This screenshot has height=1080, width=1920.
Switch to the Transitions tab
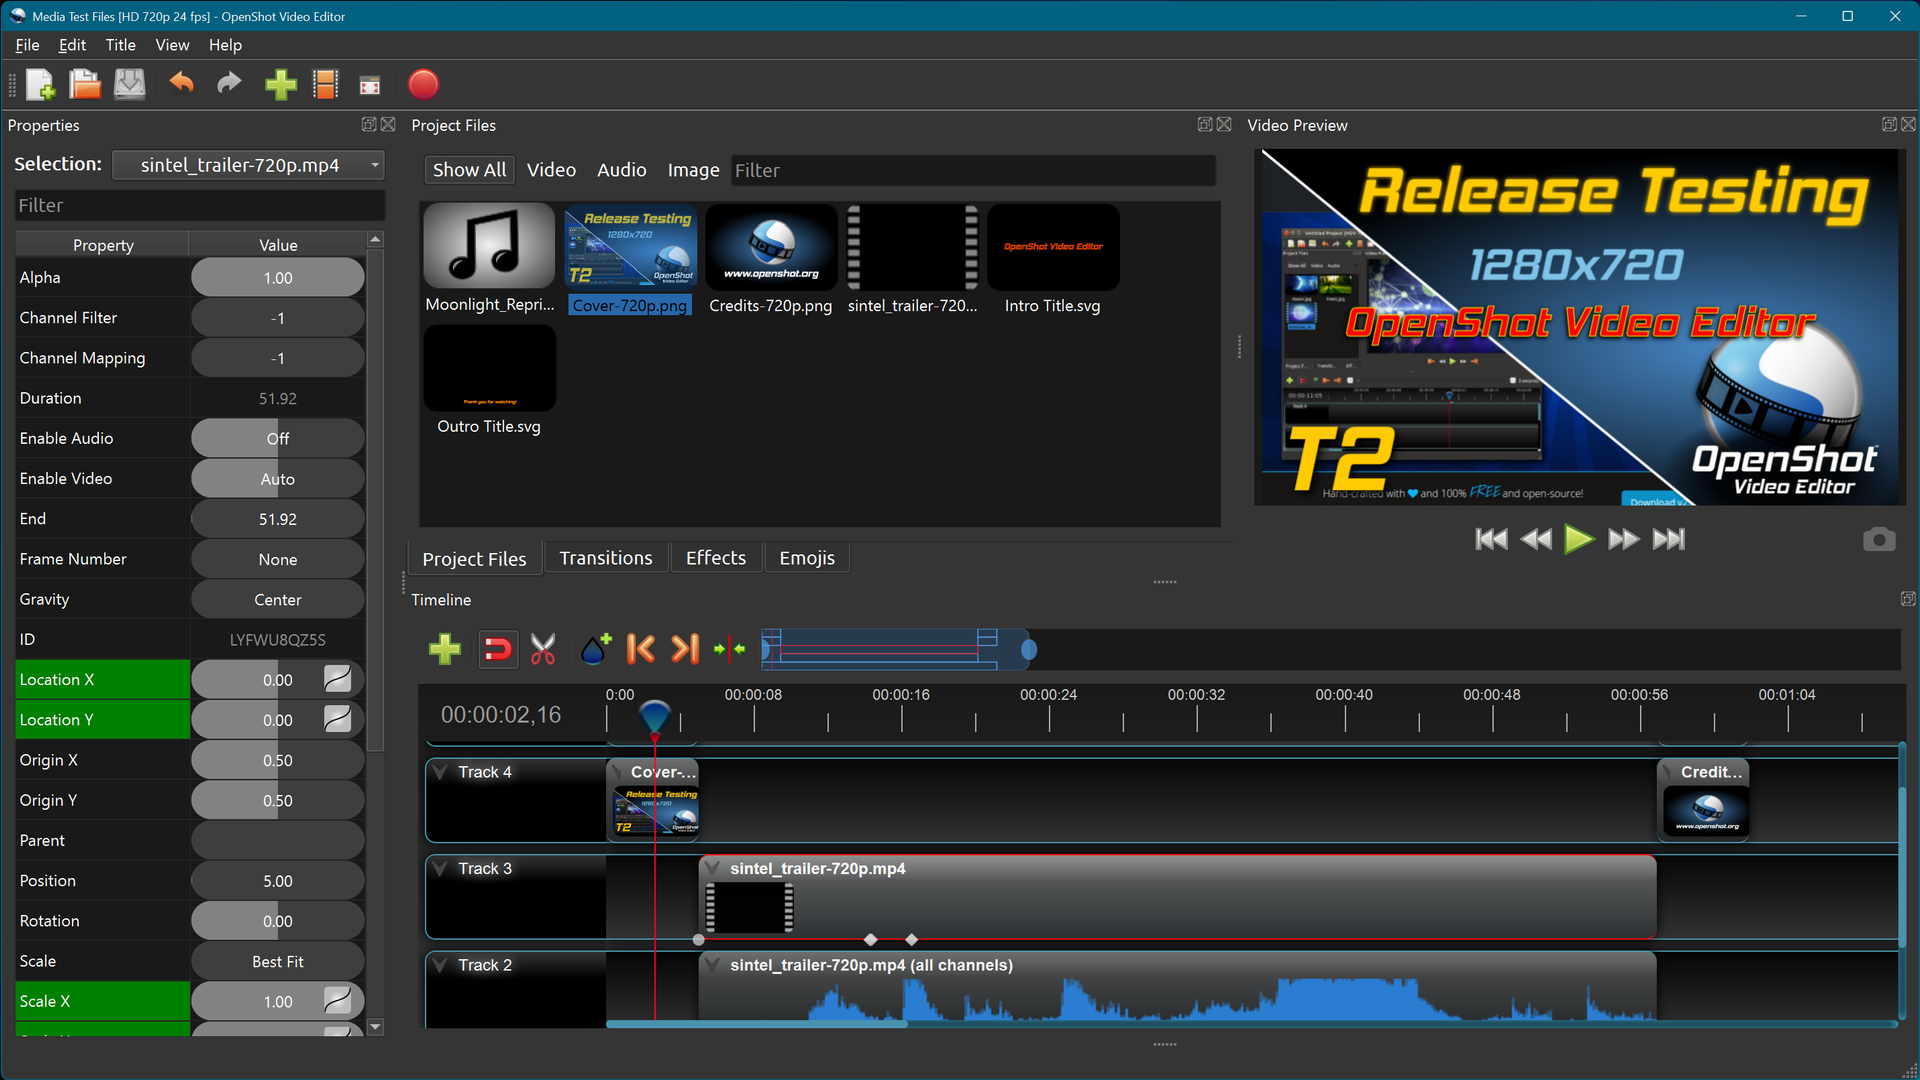point(605,557)
